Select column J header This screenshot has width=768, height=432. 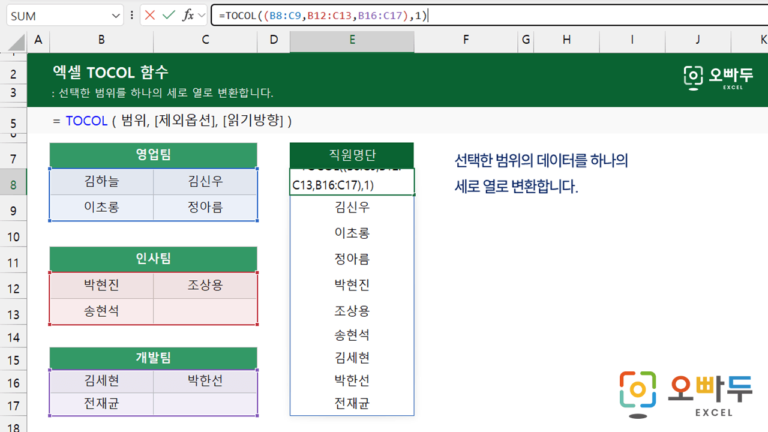pyautogui.click(x=697, y=40)
